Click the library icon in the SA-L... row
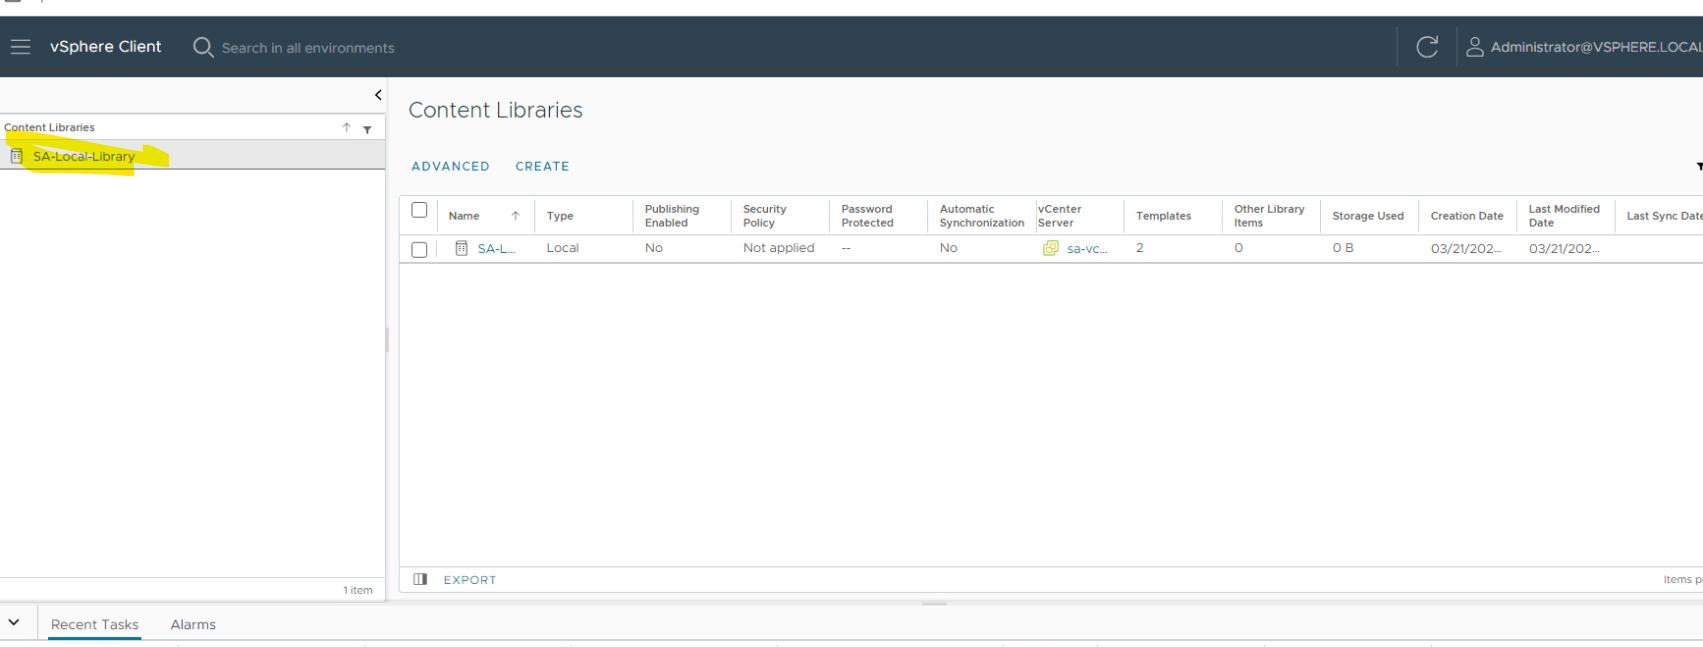The height and width of the screenshot is (647, 1703). (461, 248)
